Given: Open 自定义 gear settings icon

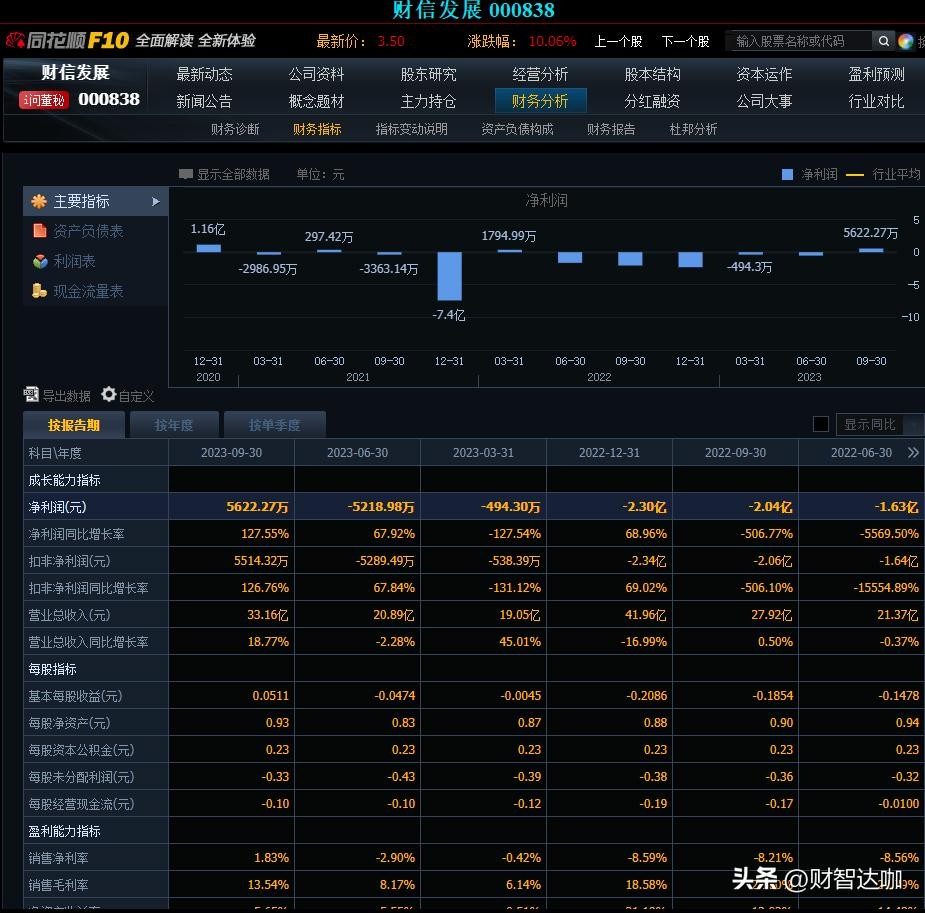Looking at the screenshot, I should [x=109, y=395].
